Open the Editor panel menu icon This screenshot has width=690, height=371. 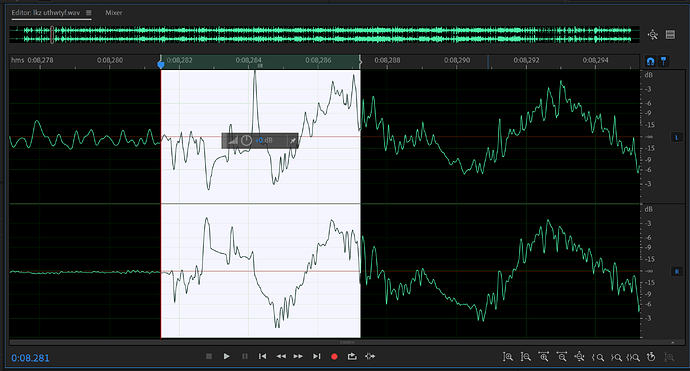89,13
